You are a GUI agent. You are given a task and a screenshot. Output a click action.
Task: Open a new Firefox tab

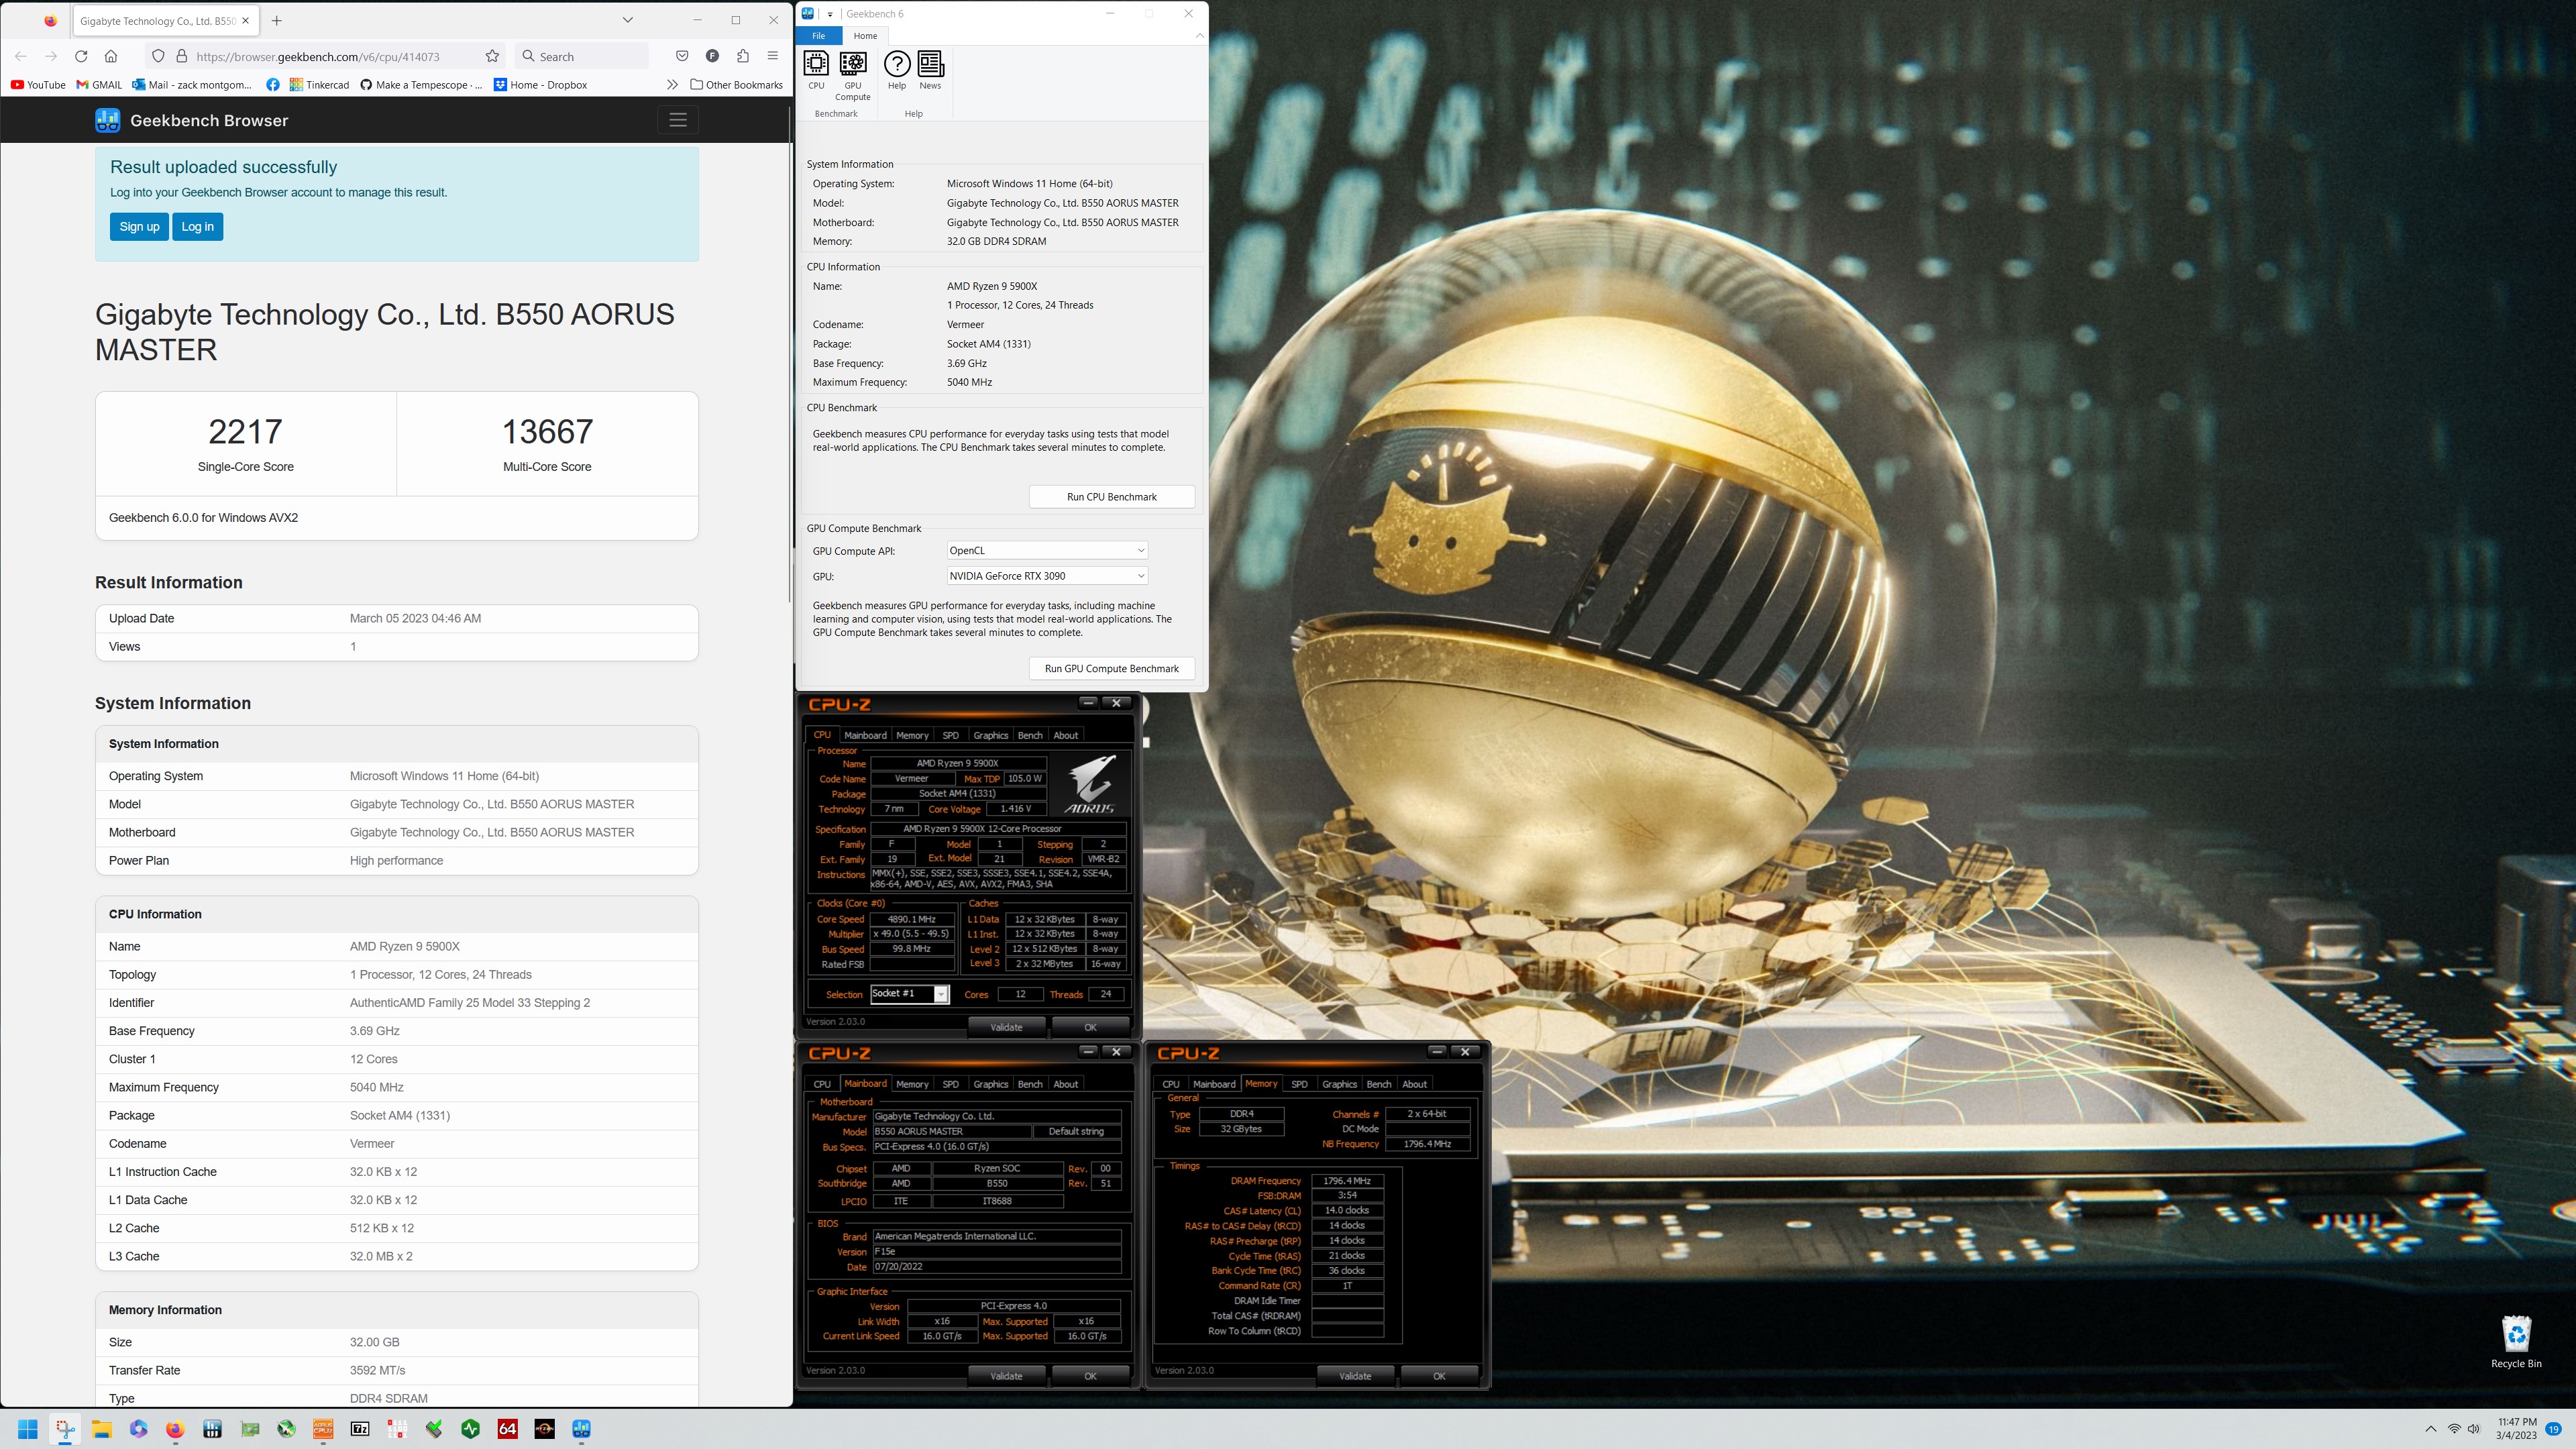click(277, 20)
